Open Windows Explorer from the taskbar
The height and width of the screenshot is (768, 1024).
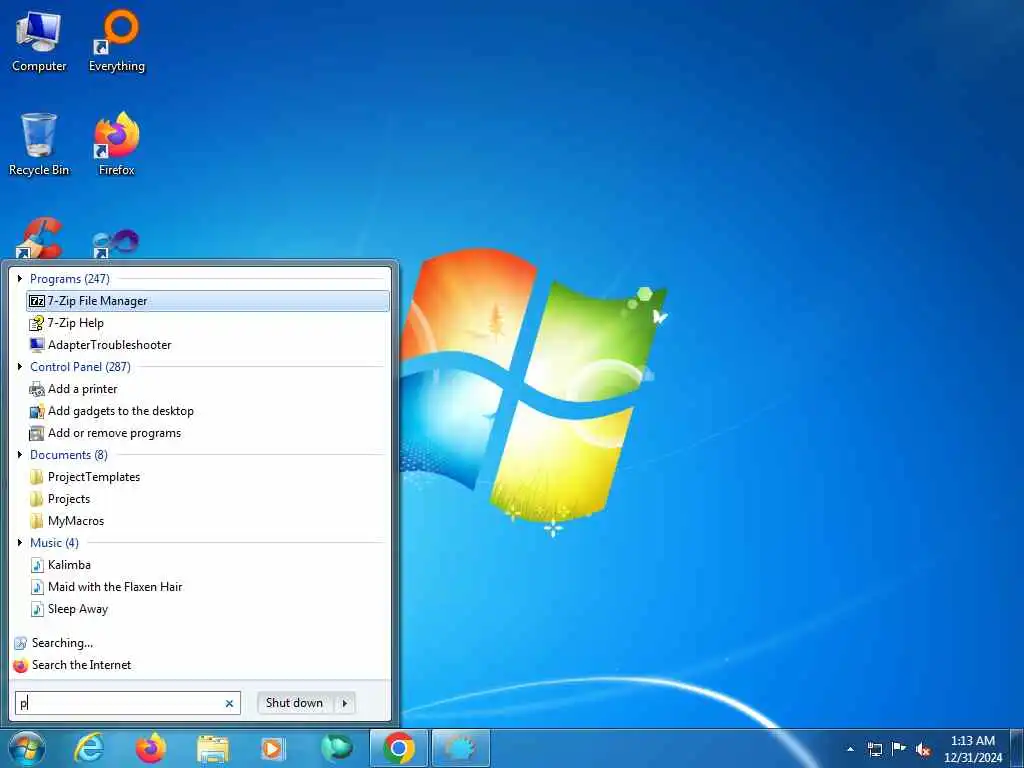coord(212,749)
